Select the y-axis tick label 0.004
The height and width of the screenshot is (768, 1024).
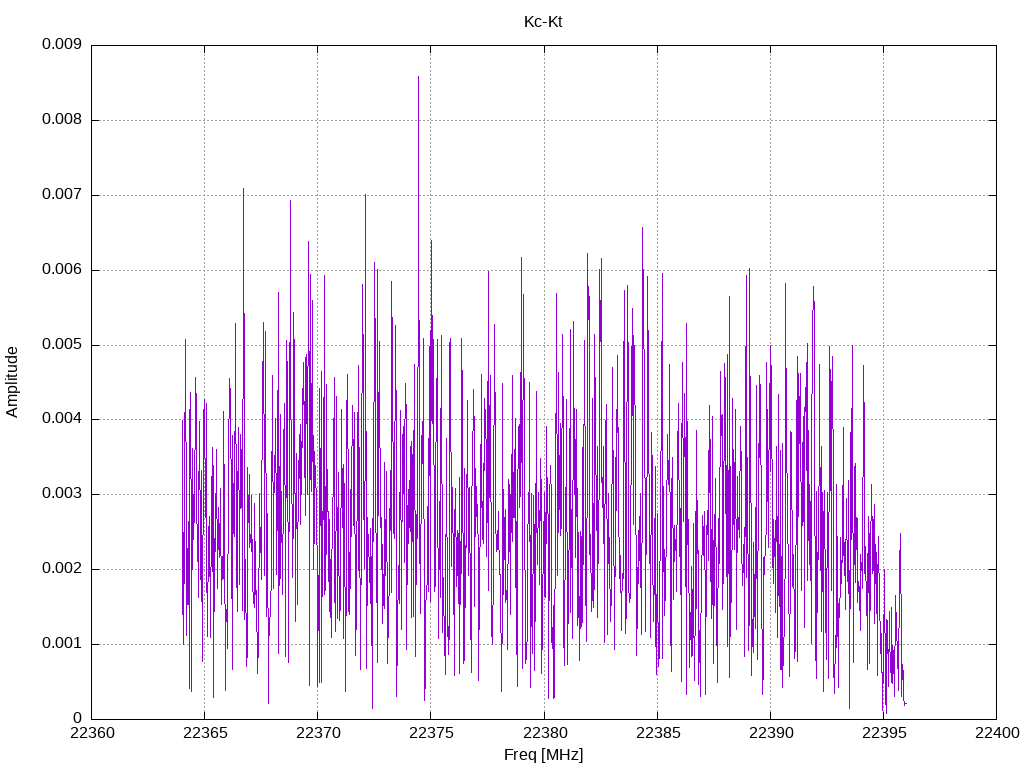[62, 418]
